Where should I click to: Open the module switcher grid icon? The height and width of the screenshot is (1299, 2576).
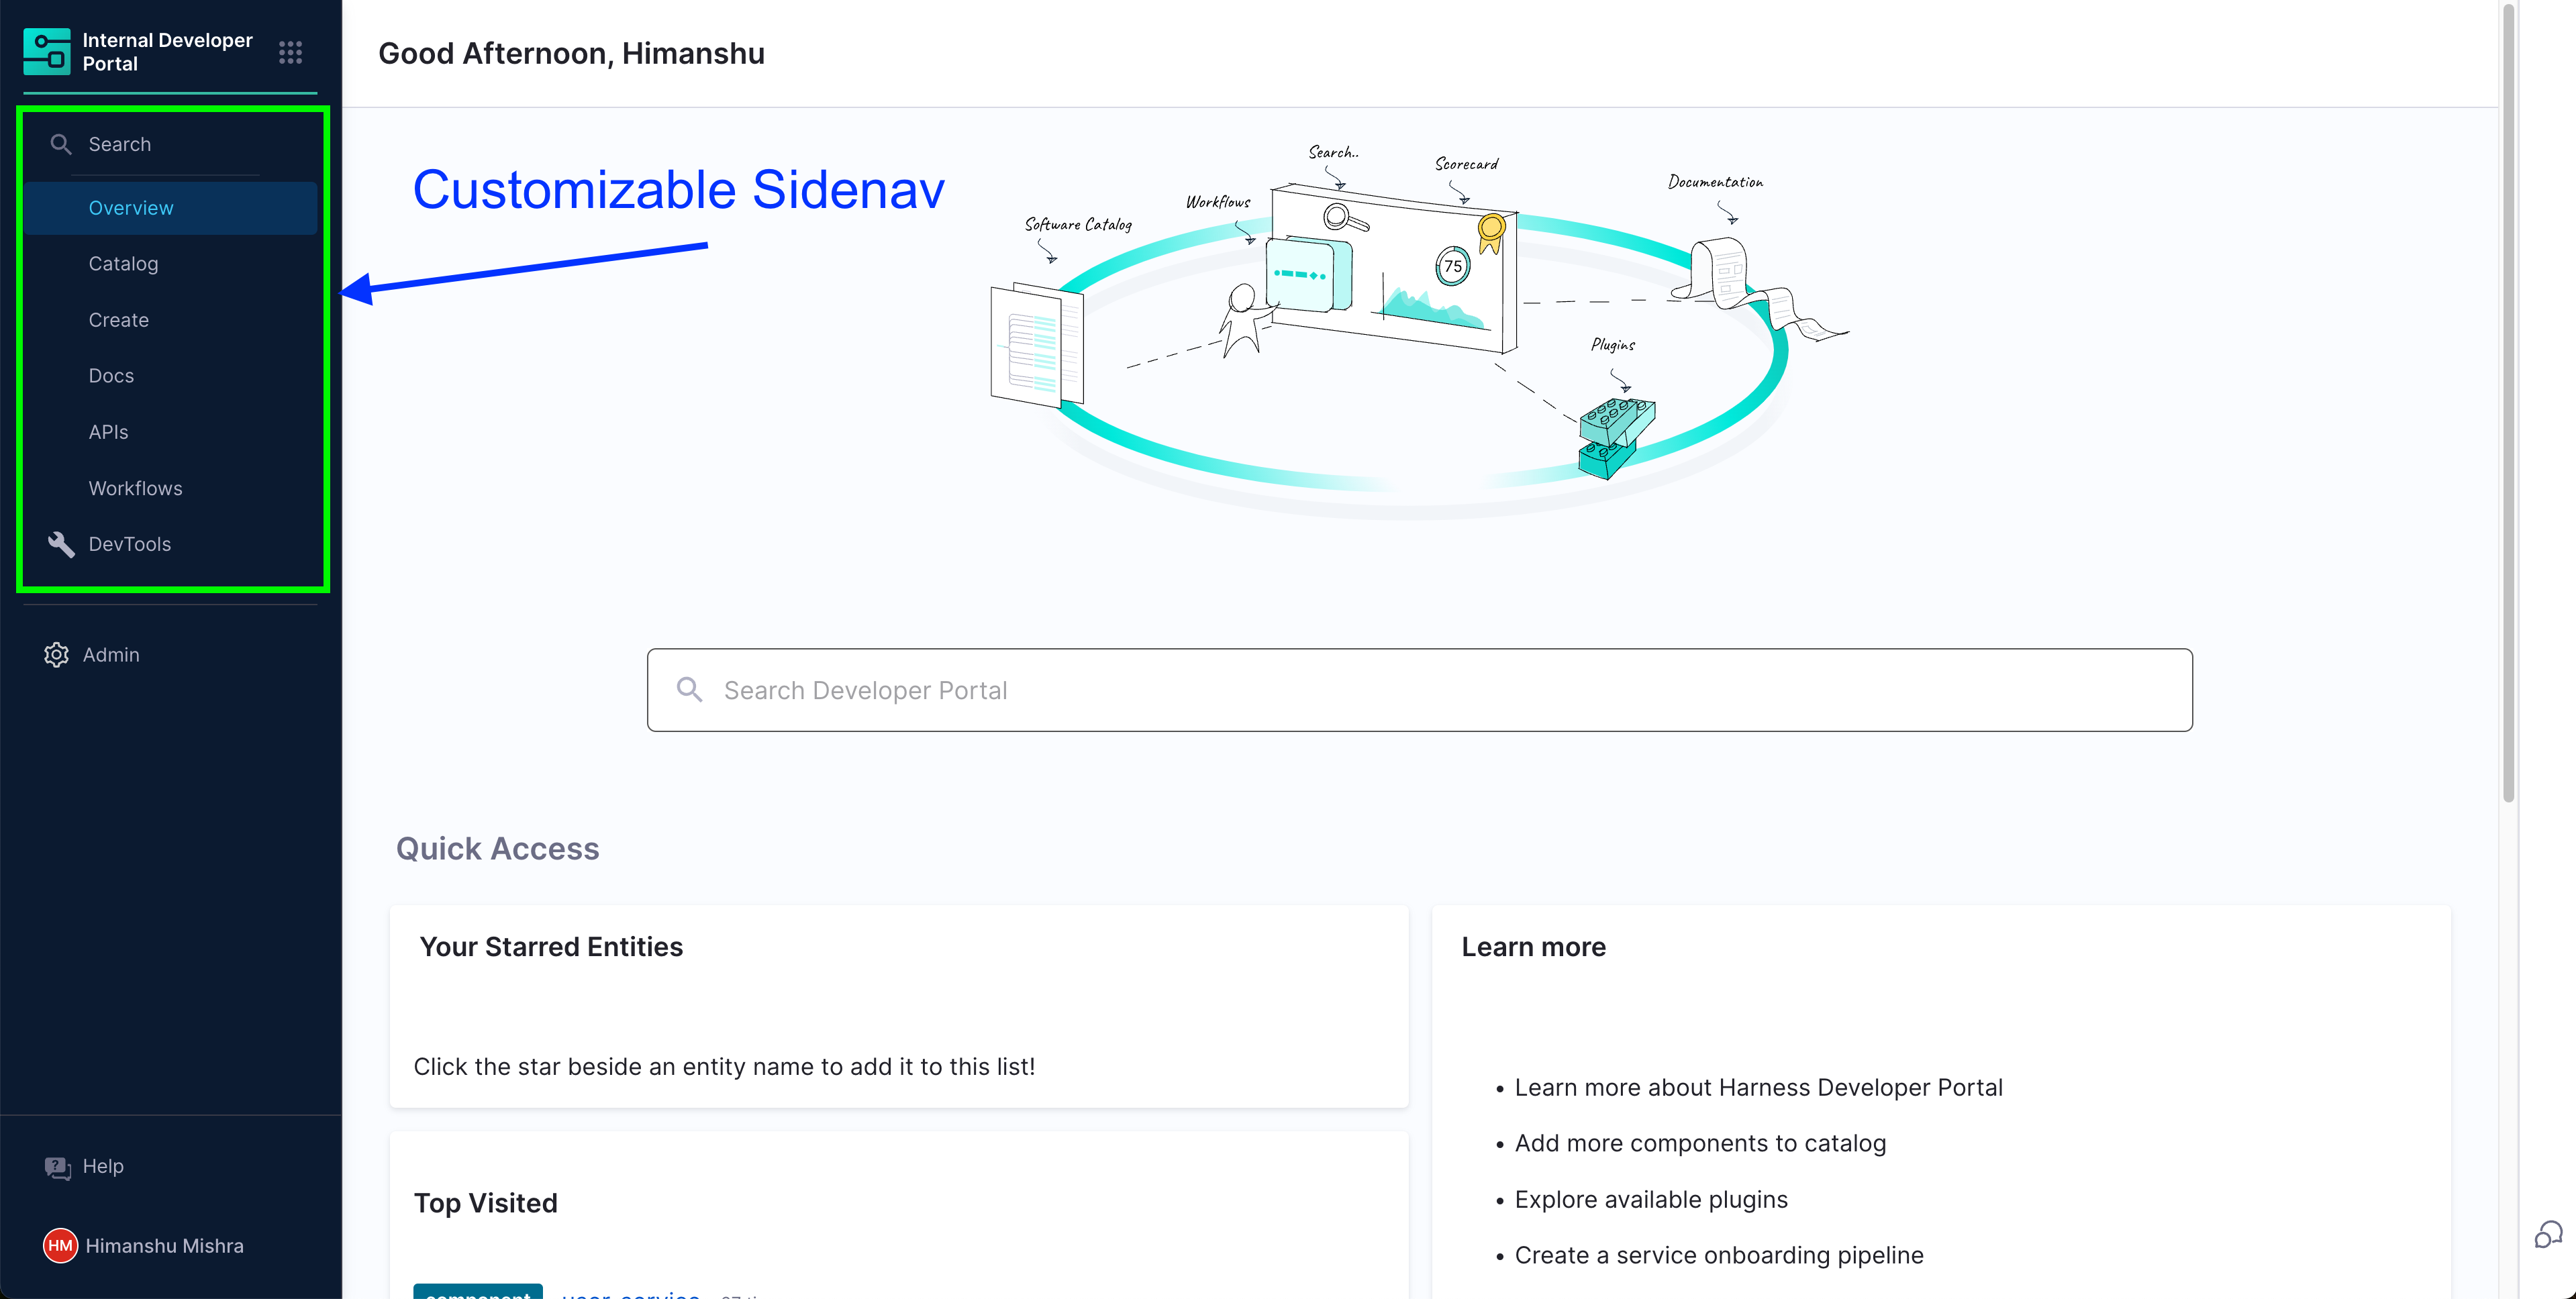point(290,52)
